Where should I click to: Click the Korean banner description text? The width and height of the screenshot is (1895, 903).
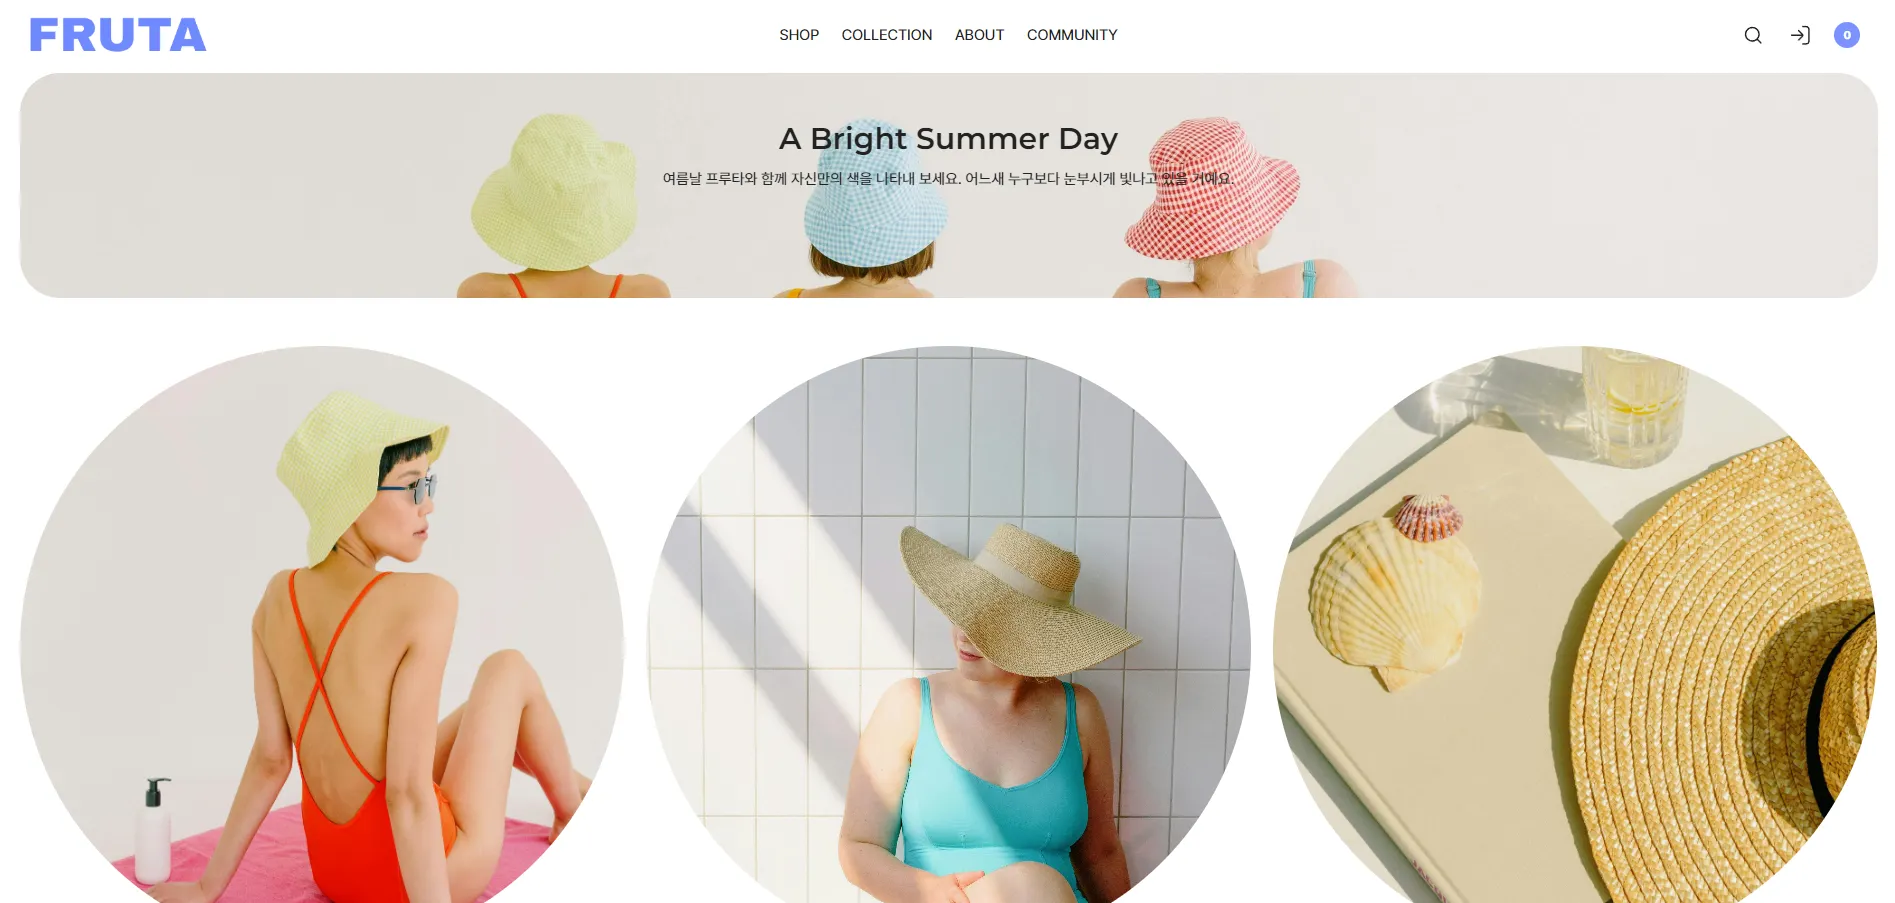[948, 179]
